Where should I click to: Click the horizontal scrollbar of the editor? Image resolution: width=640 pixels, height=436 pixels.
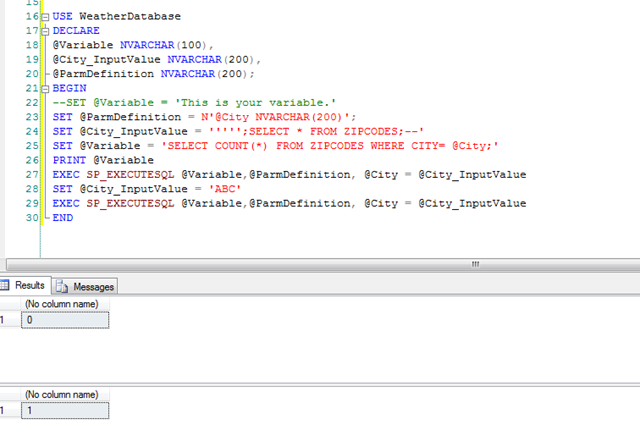click(x=323, y=264)
